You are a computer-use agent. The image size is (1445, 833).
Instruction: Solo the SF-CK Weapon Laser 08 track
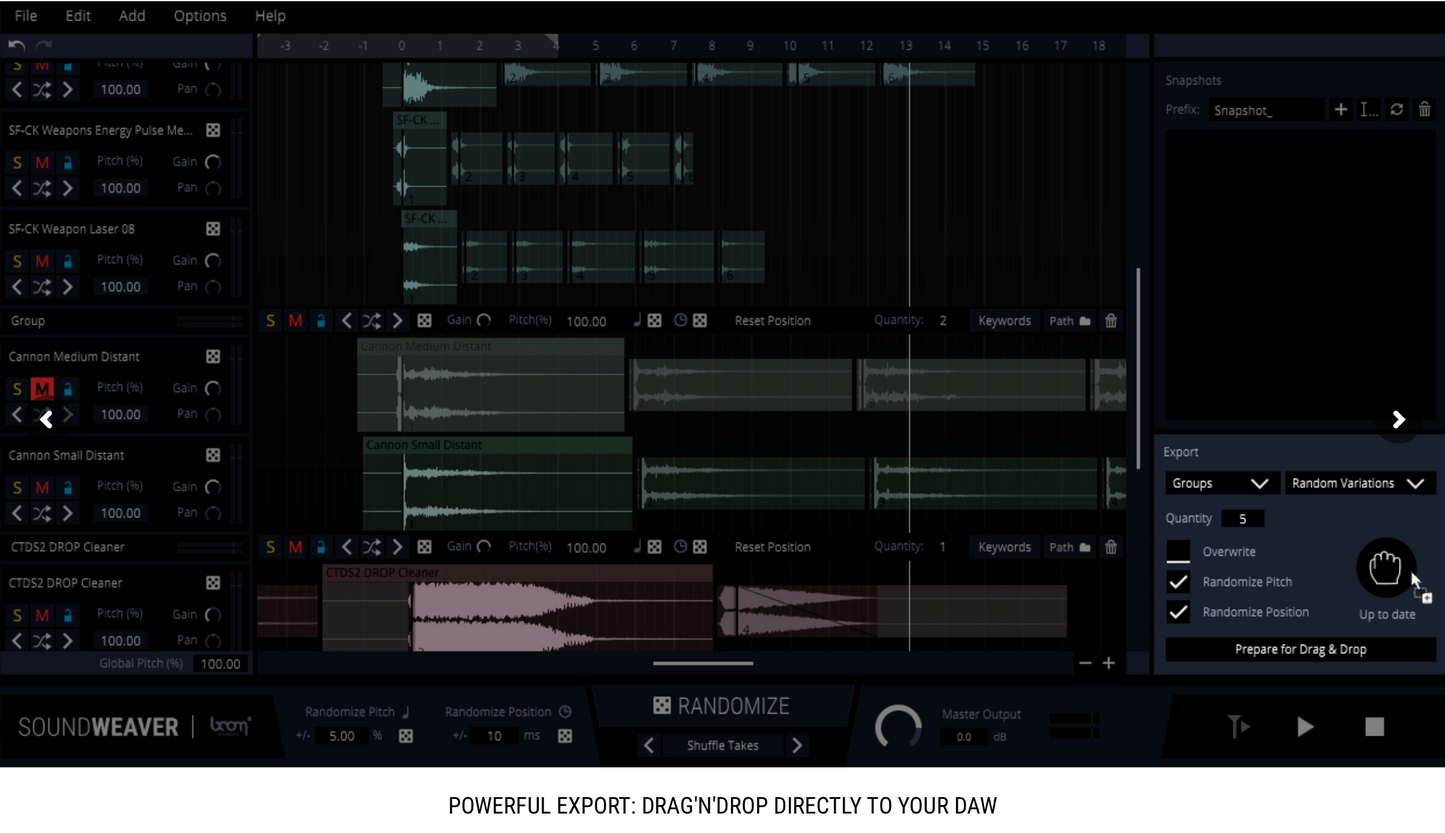pyautogui.click(x=17, y=259)
